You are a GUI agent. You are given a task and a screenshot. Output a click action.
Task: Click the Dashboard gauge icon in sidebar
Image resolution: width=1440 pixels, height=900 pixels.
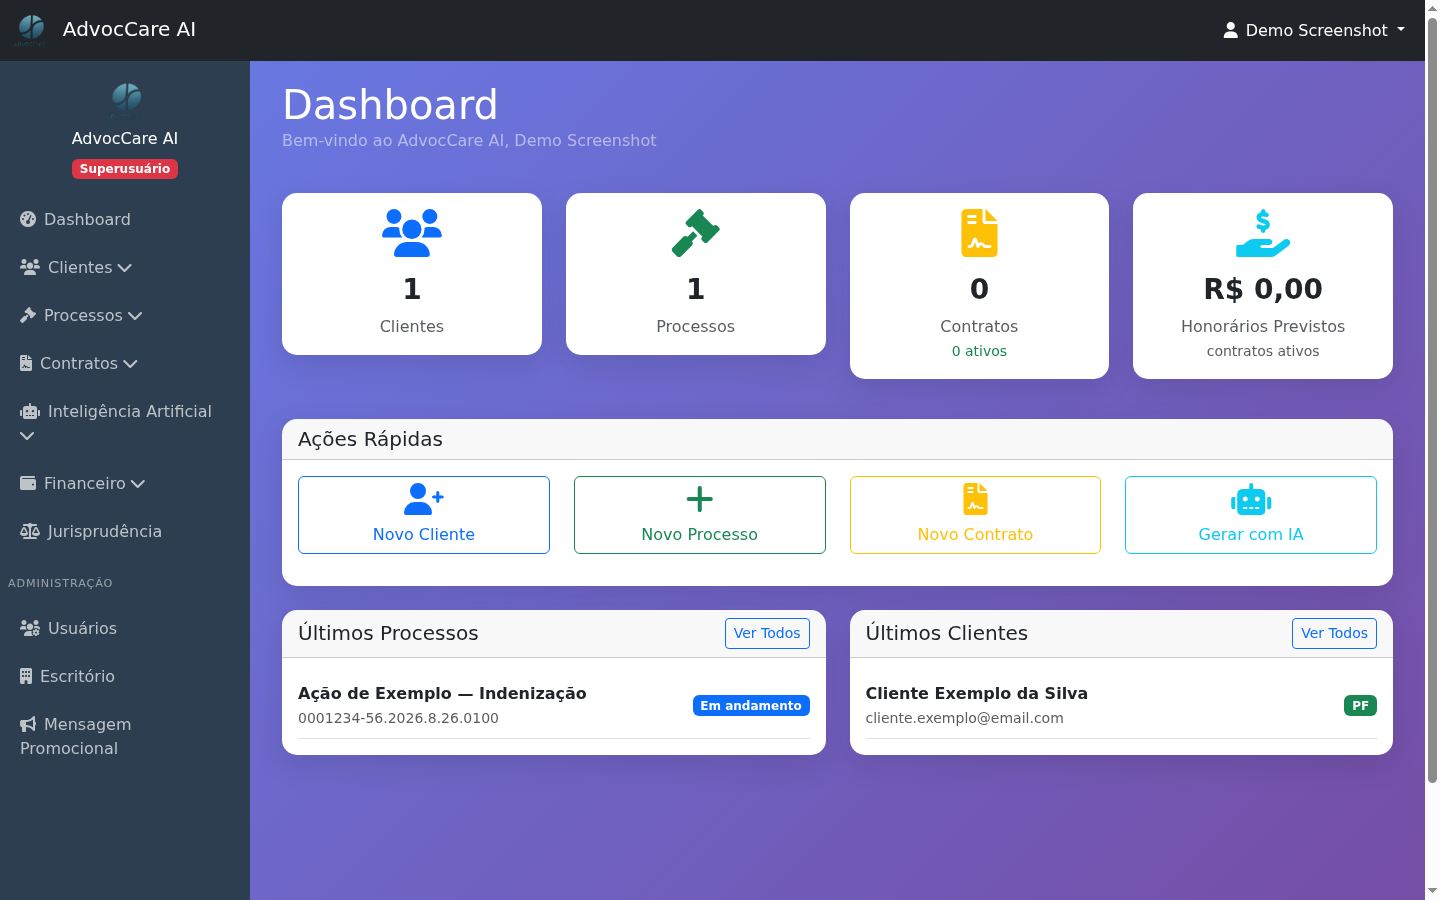coord(28,219)
